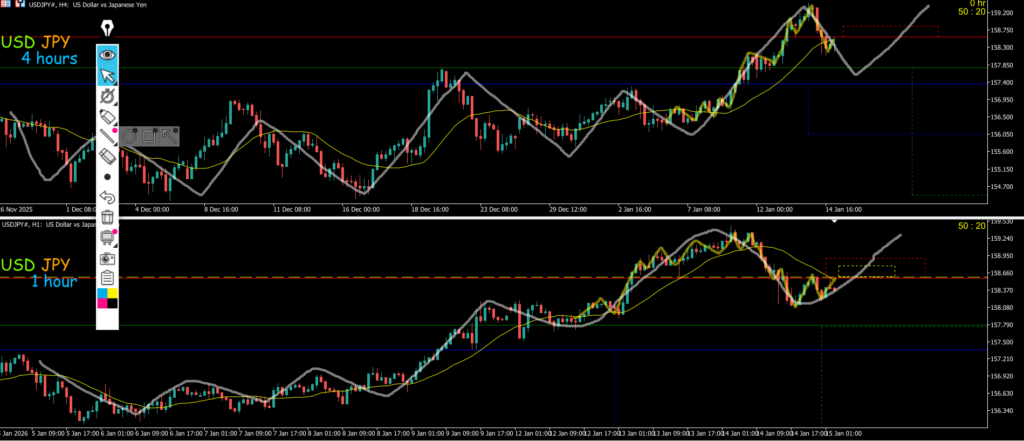Undo the last drawing with the back arrow
Viewport: 1024px width, 441px height.
pyautogui.click(x=108, y=197)
